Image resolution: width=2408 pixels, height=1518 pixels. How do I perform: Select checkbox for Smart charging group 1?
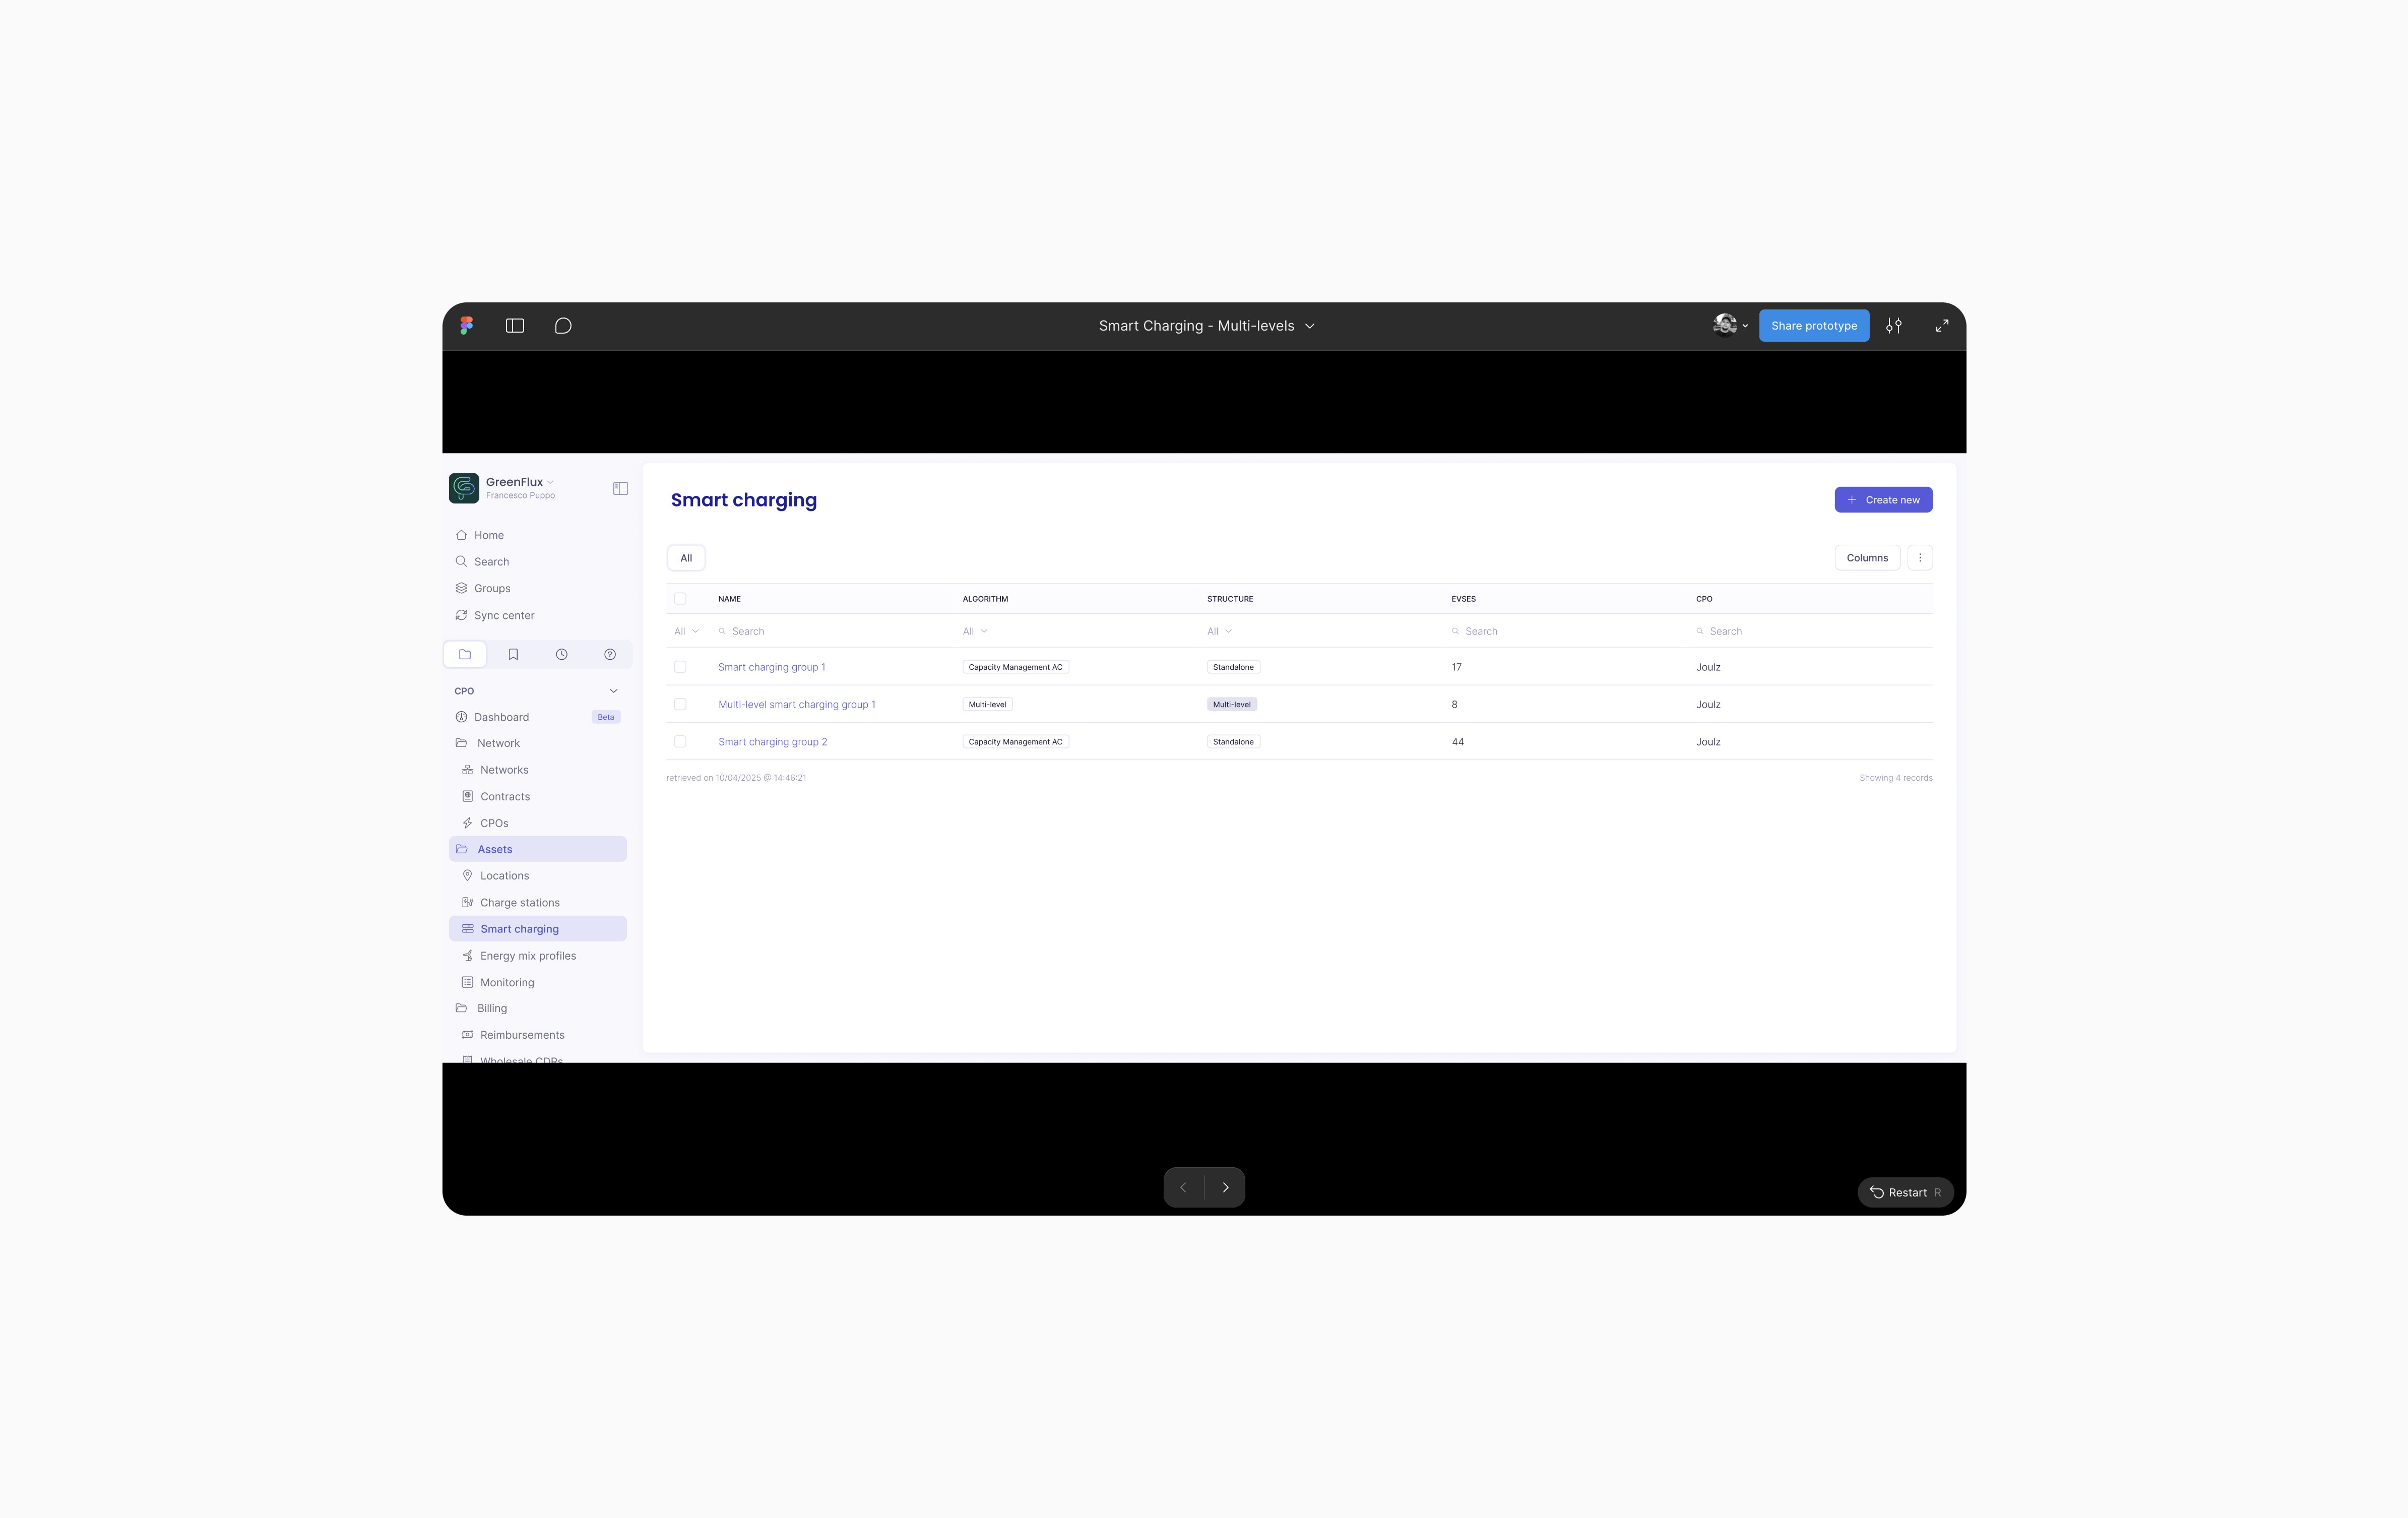tap(680, 667)
